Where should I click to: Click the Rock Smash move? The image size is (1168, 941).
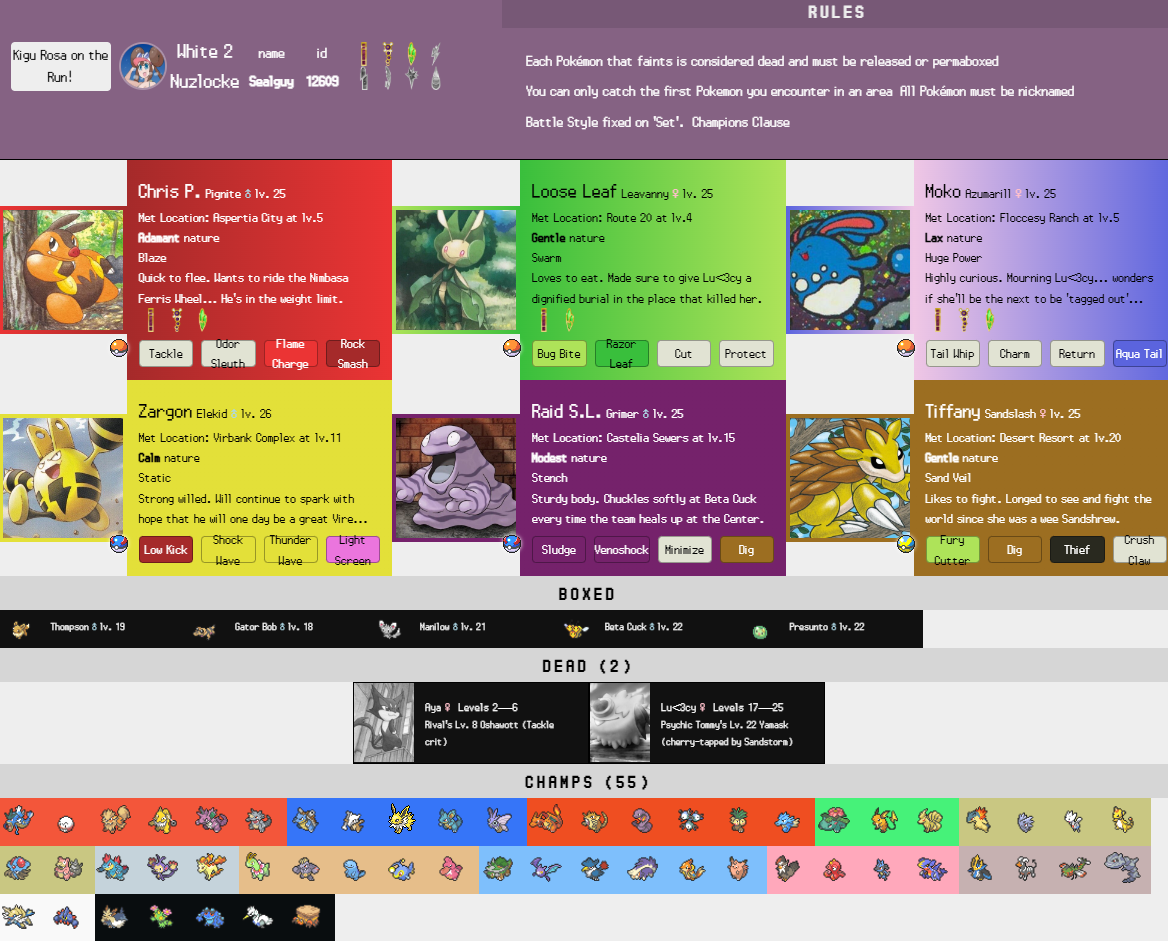353,354
